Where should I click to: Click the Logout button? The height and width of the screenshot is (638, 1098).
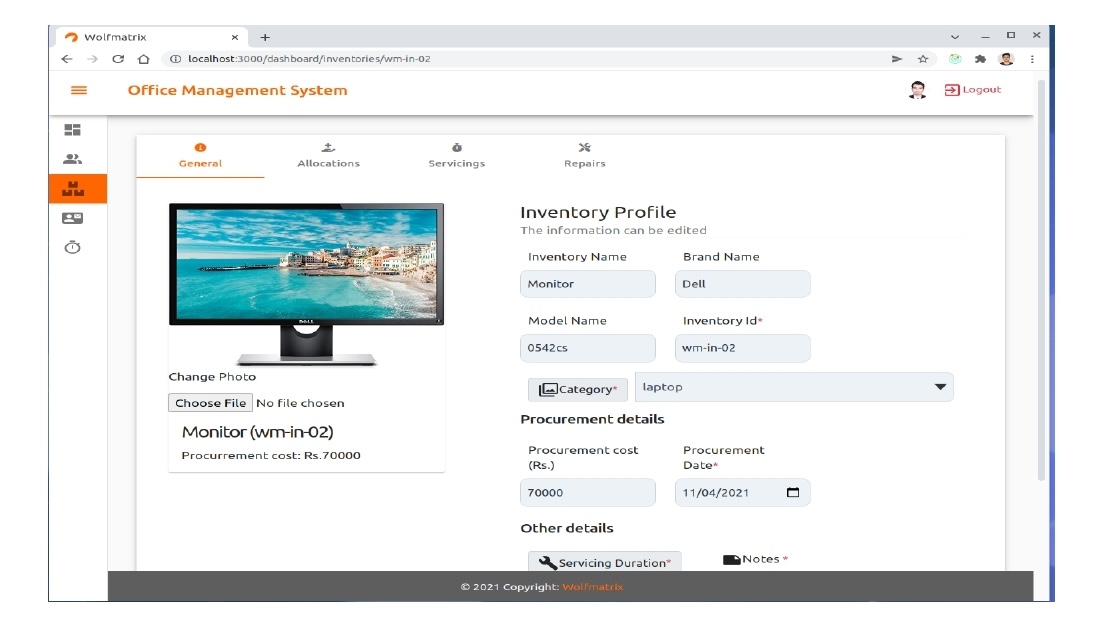[x=973, y=90]
